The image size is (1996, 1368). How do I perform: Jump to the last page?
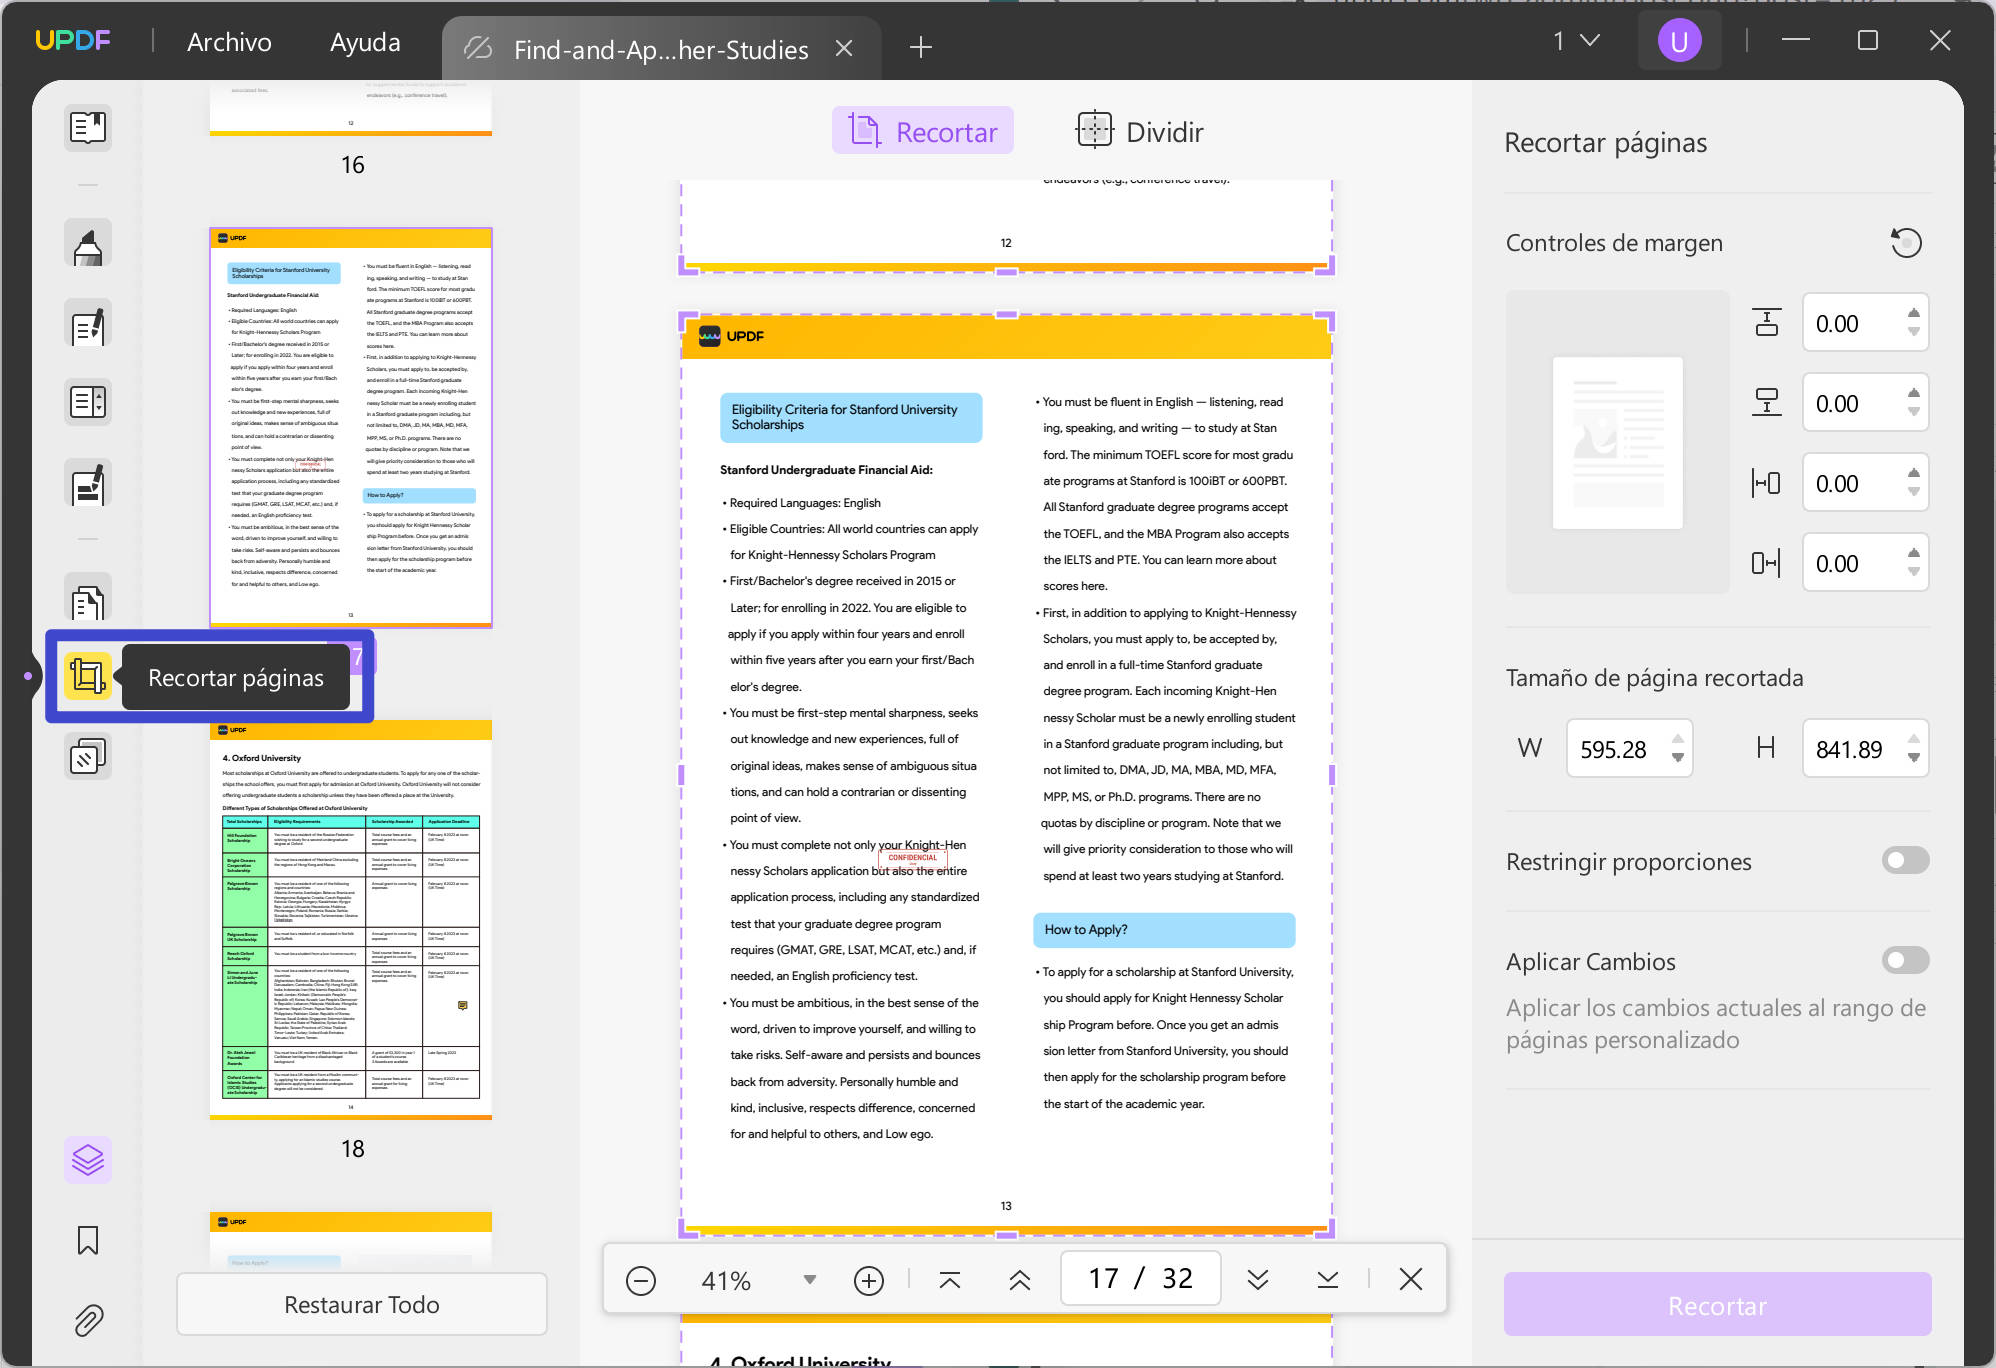[1328, 1280]
